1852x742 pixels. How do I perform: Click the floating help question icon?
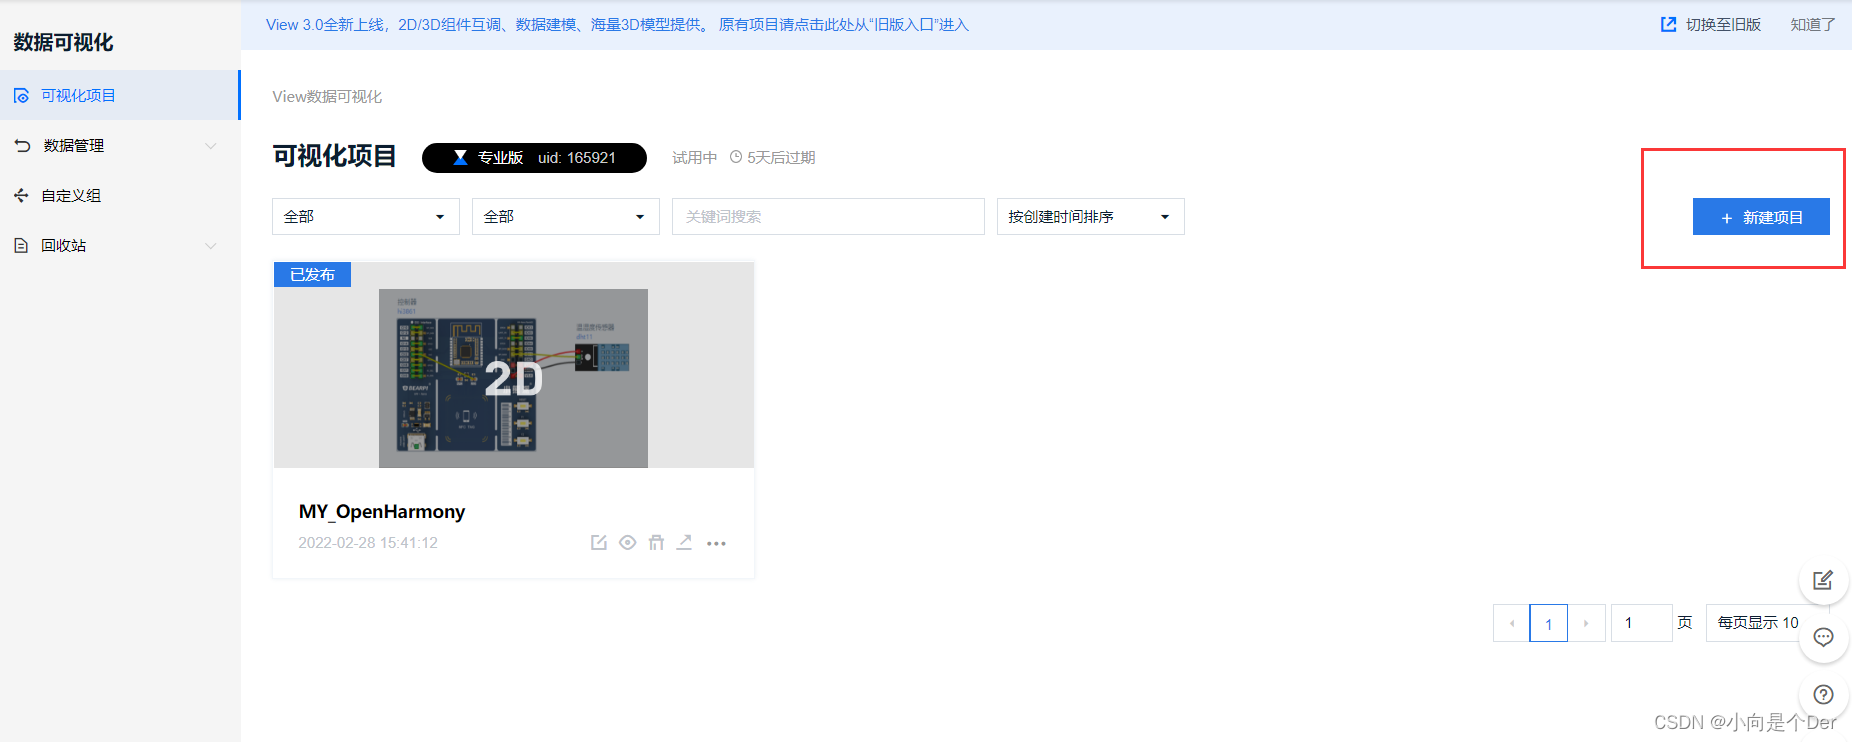(1823, 695)
